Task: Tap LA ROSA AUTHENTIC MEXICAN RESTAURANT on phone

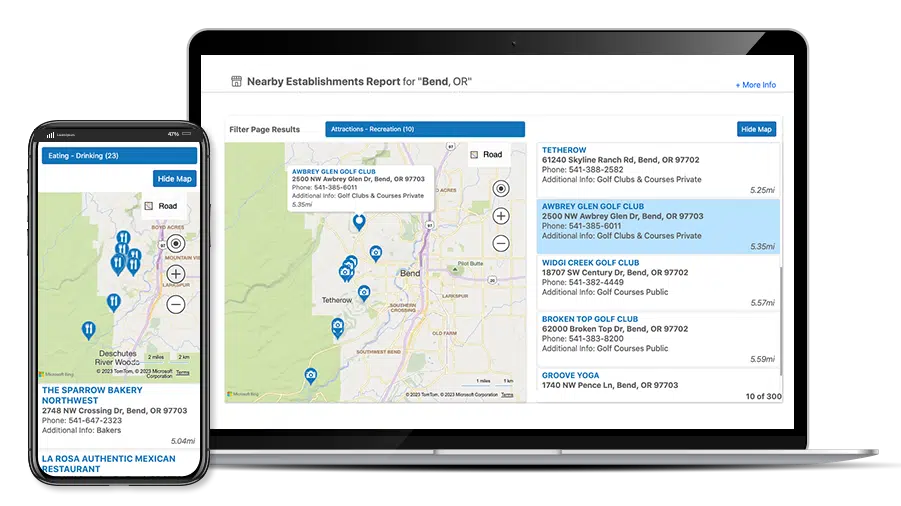Action: click(x=109, y=463)
